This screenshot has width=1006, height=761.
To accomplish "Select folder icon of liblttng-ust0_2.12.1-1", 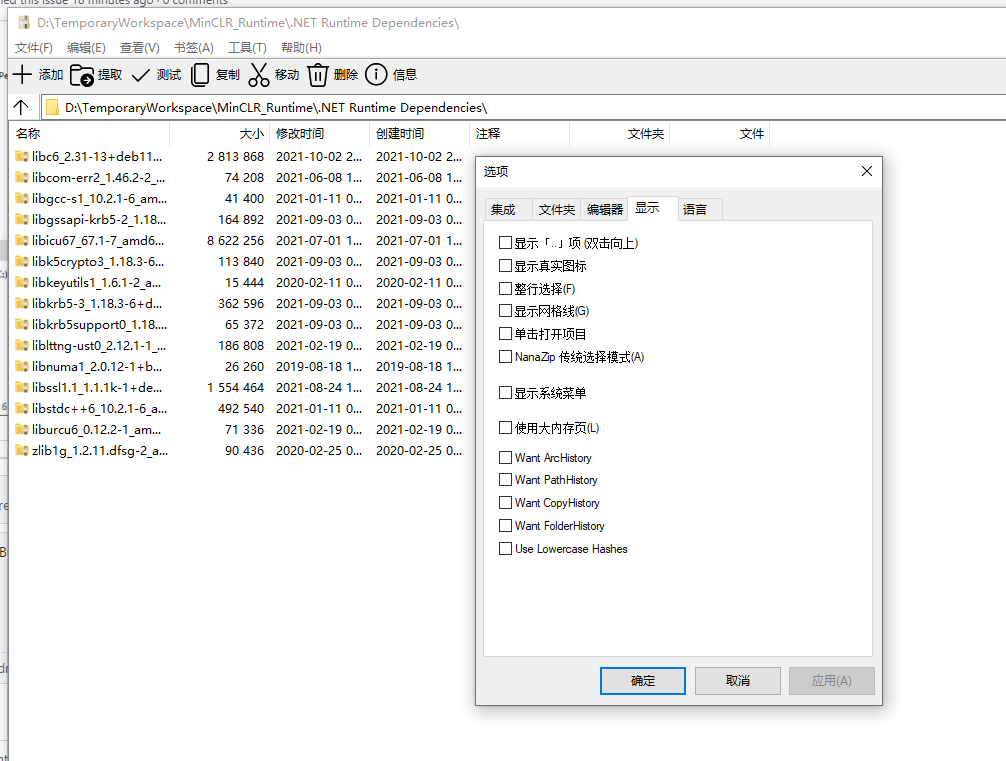I will tap(22, 346).
